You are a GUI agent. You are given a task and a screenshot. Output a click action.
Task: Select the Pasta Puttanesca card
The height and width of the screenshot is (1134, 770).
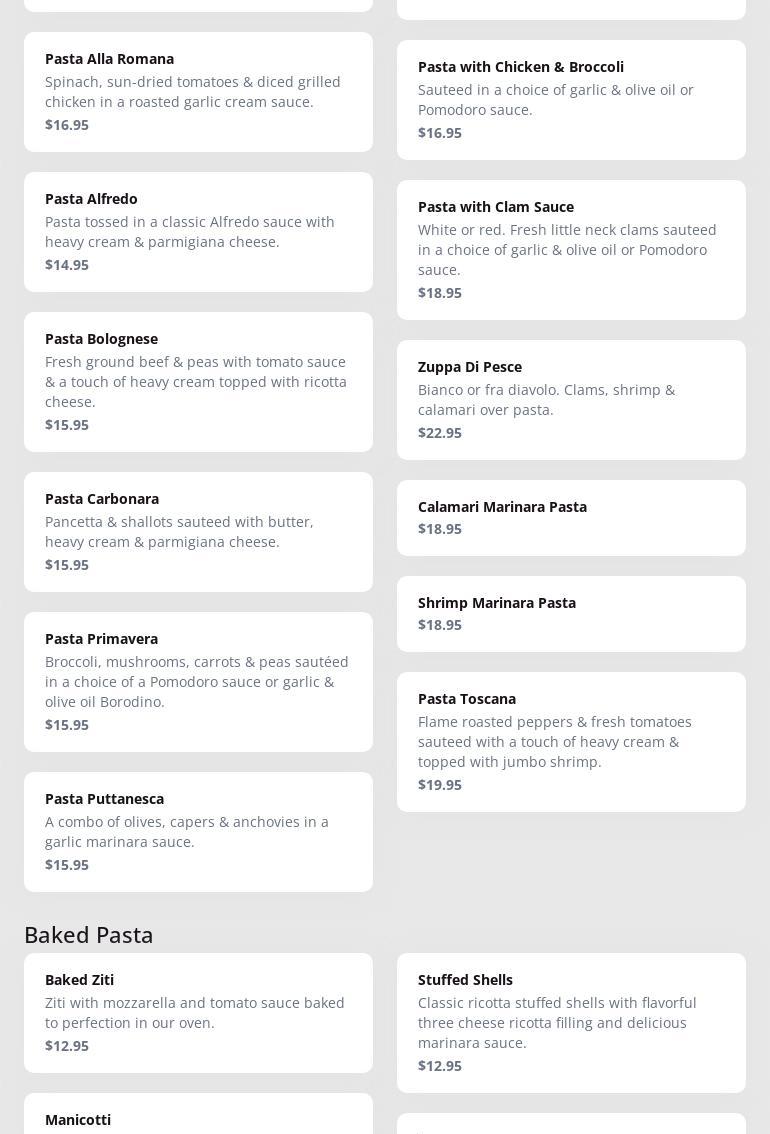coord(198,831)
